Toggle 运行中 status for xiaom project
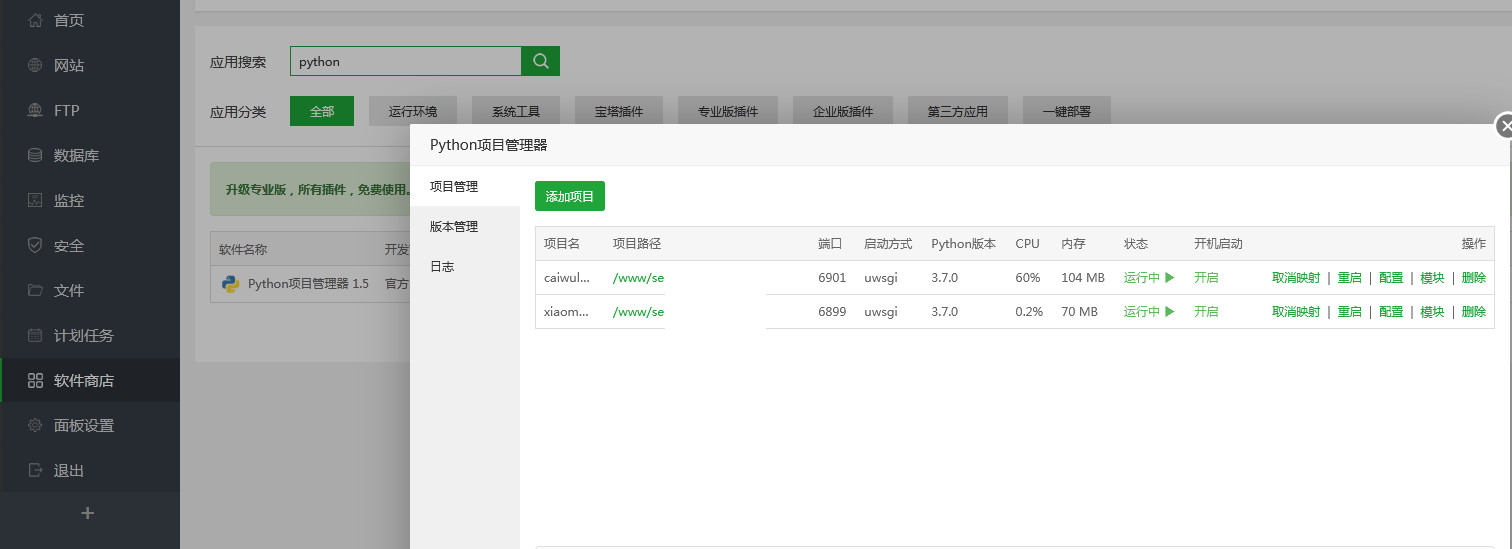 (x=1148, y=312)
